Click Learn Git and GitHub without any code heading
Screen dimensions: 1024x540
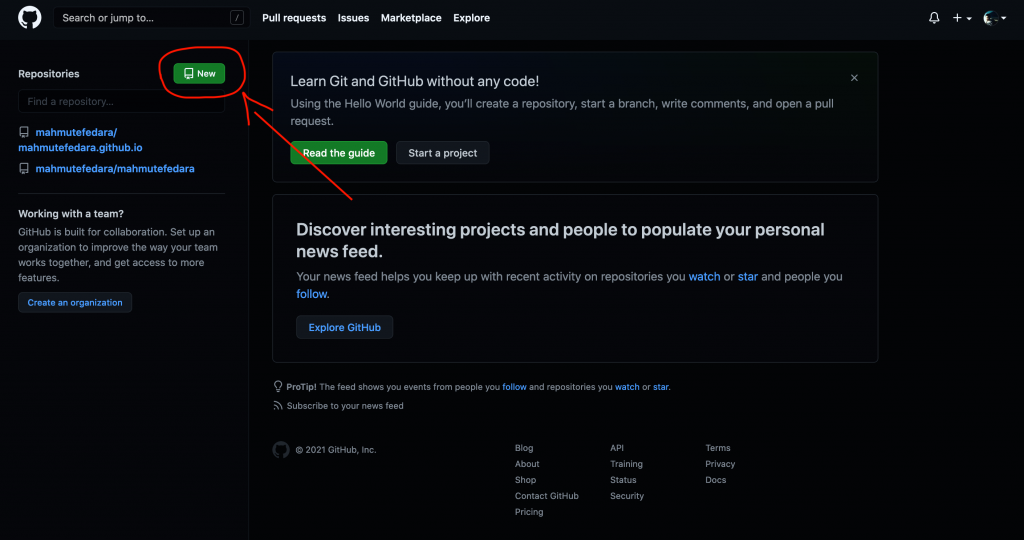point(415,81)
